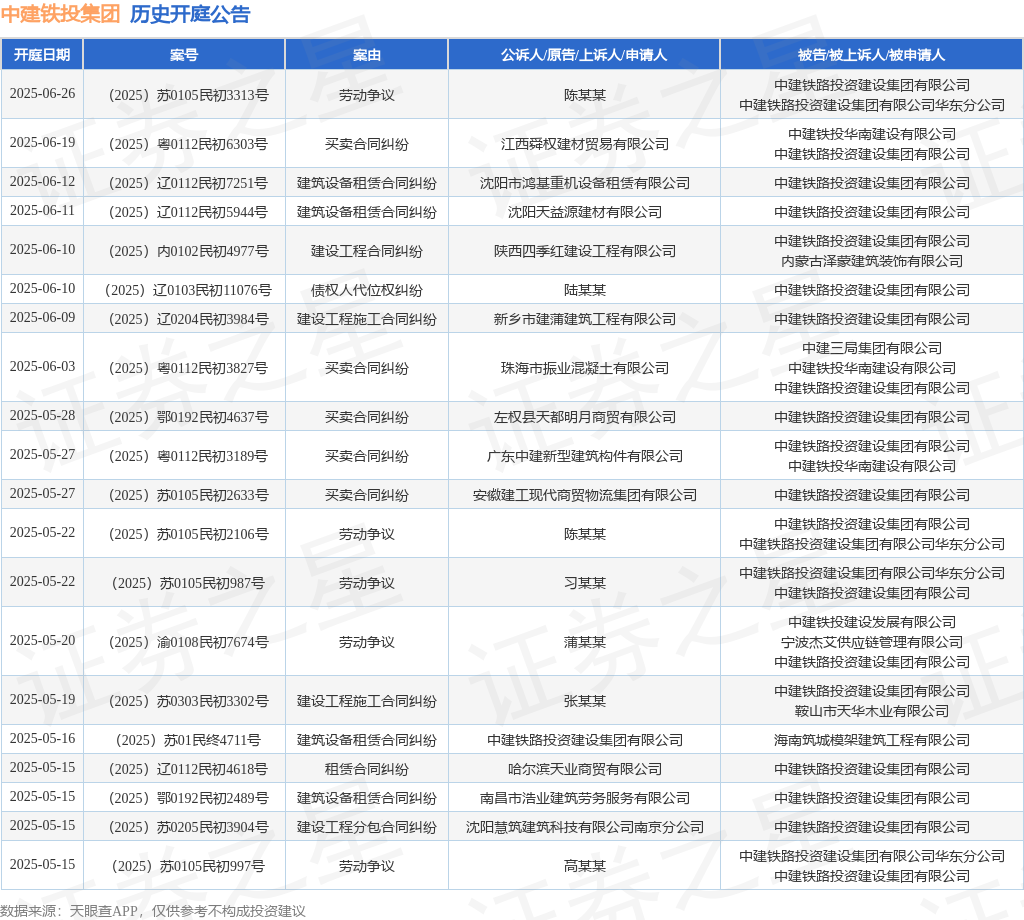
Task: Click date cell 2025-06-09
Action: tap(42, 317)
